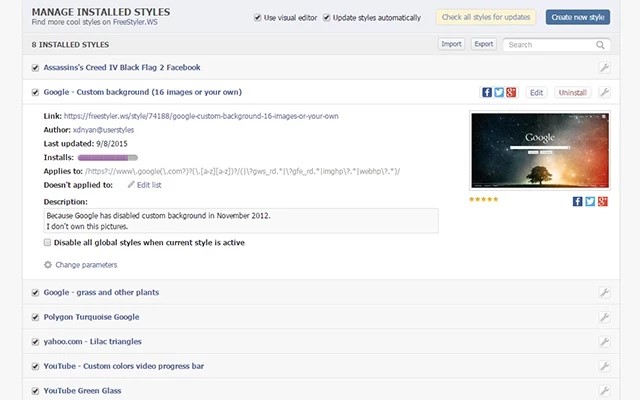This screenshot has height=400, width=640.
Task: Click Last updated 9/8/2015 text
Action: pos(86,144)
